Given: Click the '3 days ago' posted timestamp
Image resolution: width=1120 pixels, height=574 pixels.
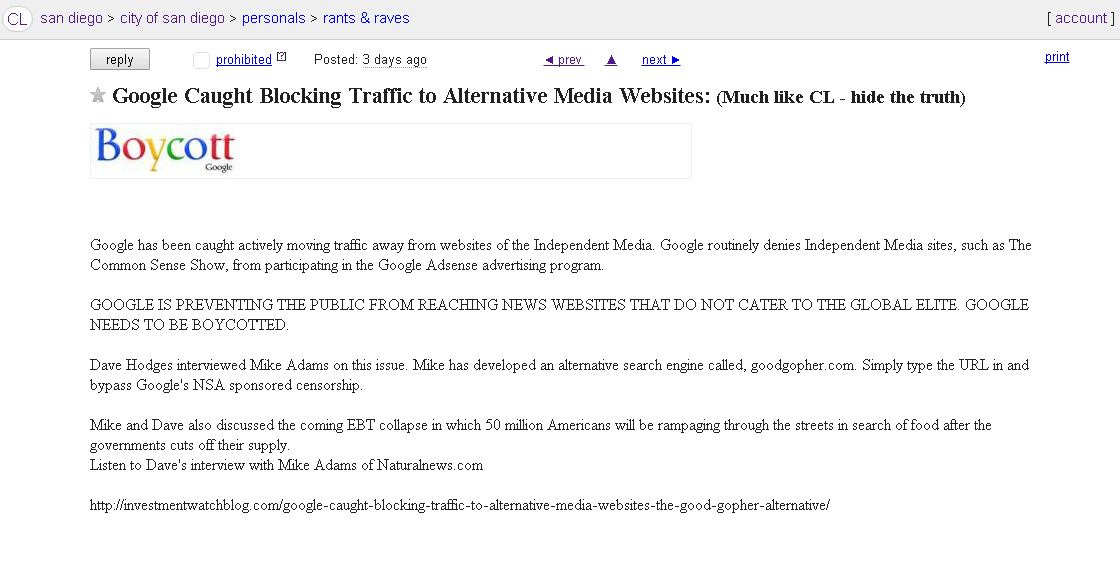Looking at the screenshot, I should pos(394,60).
